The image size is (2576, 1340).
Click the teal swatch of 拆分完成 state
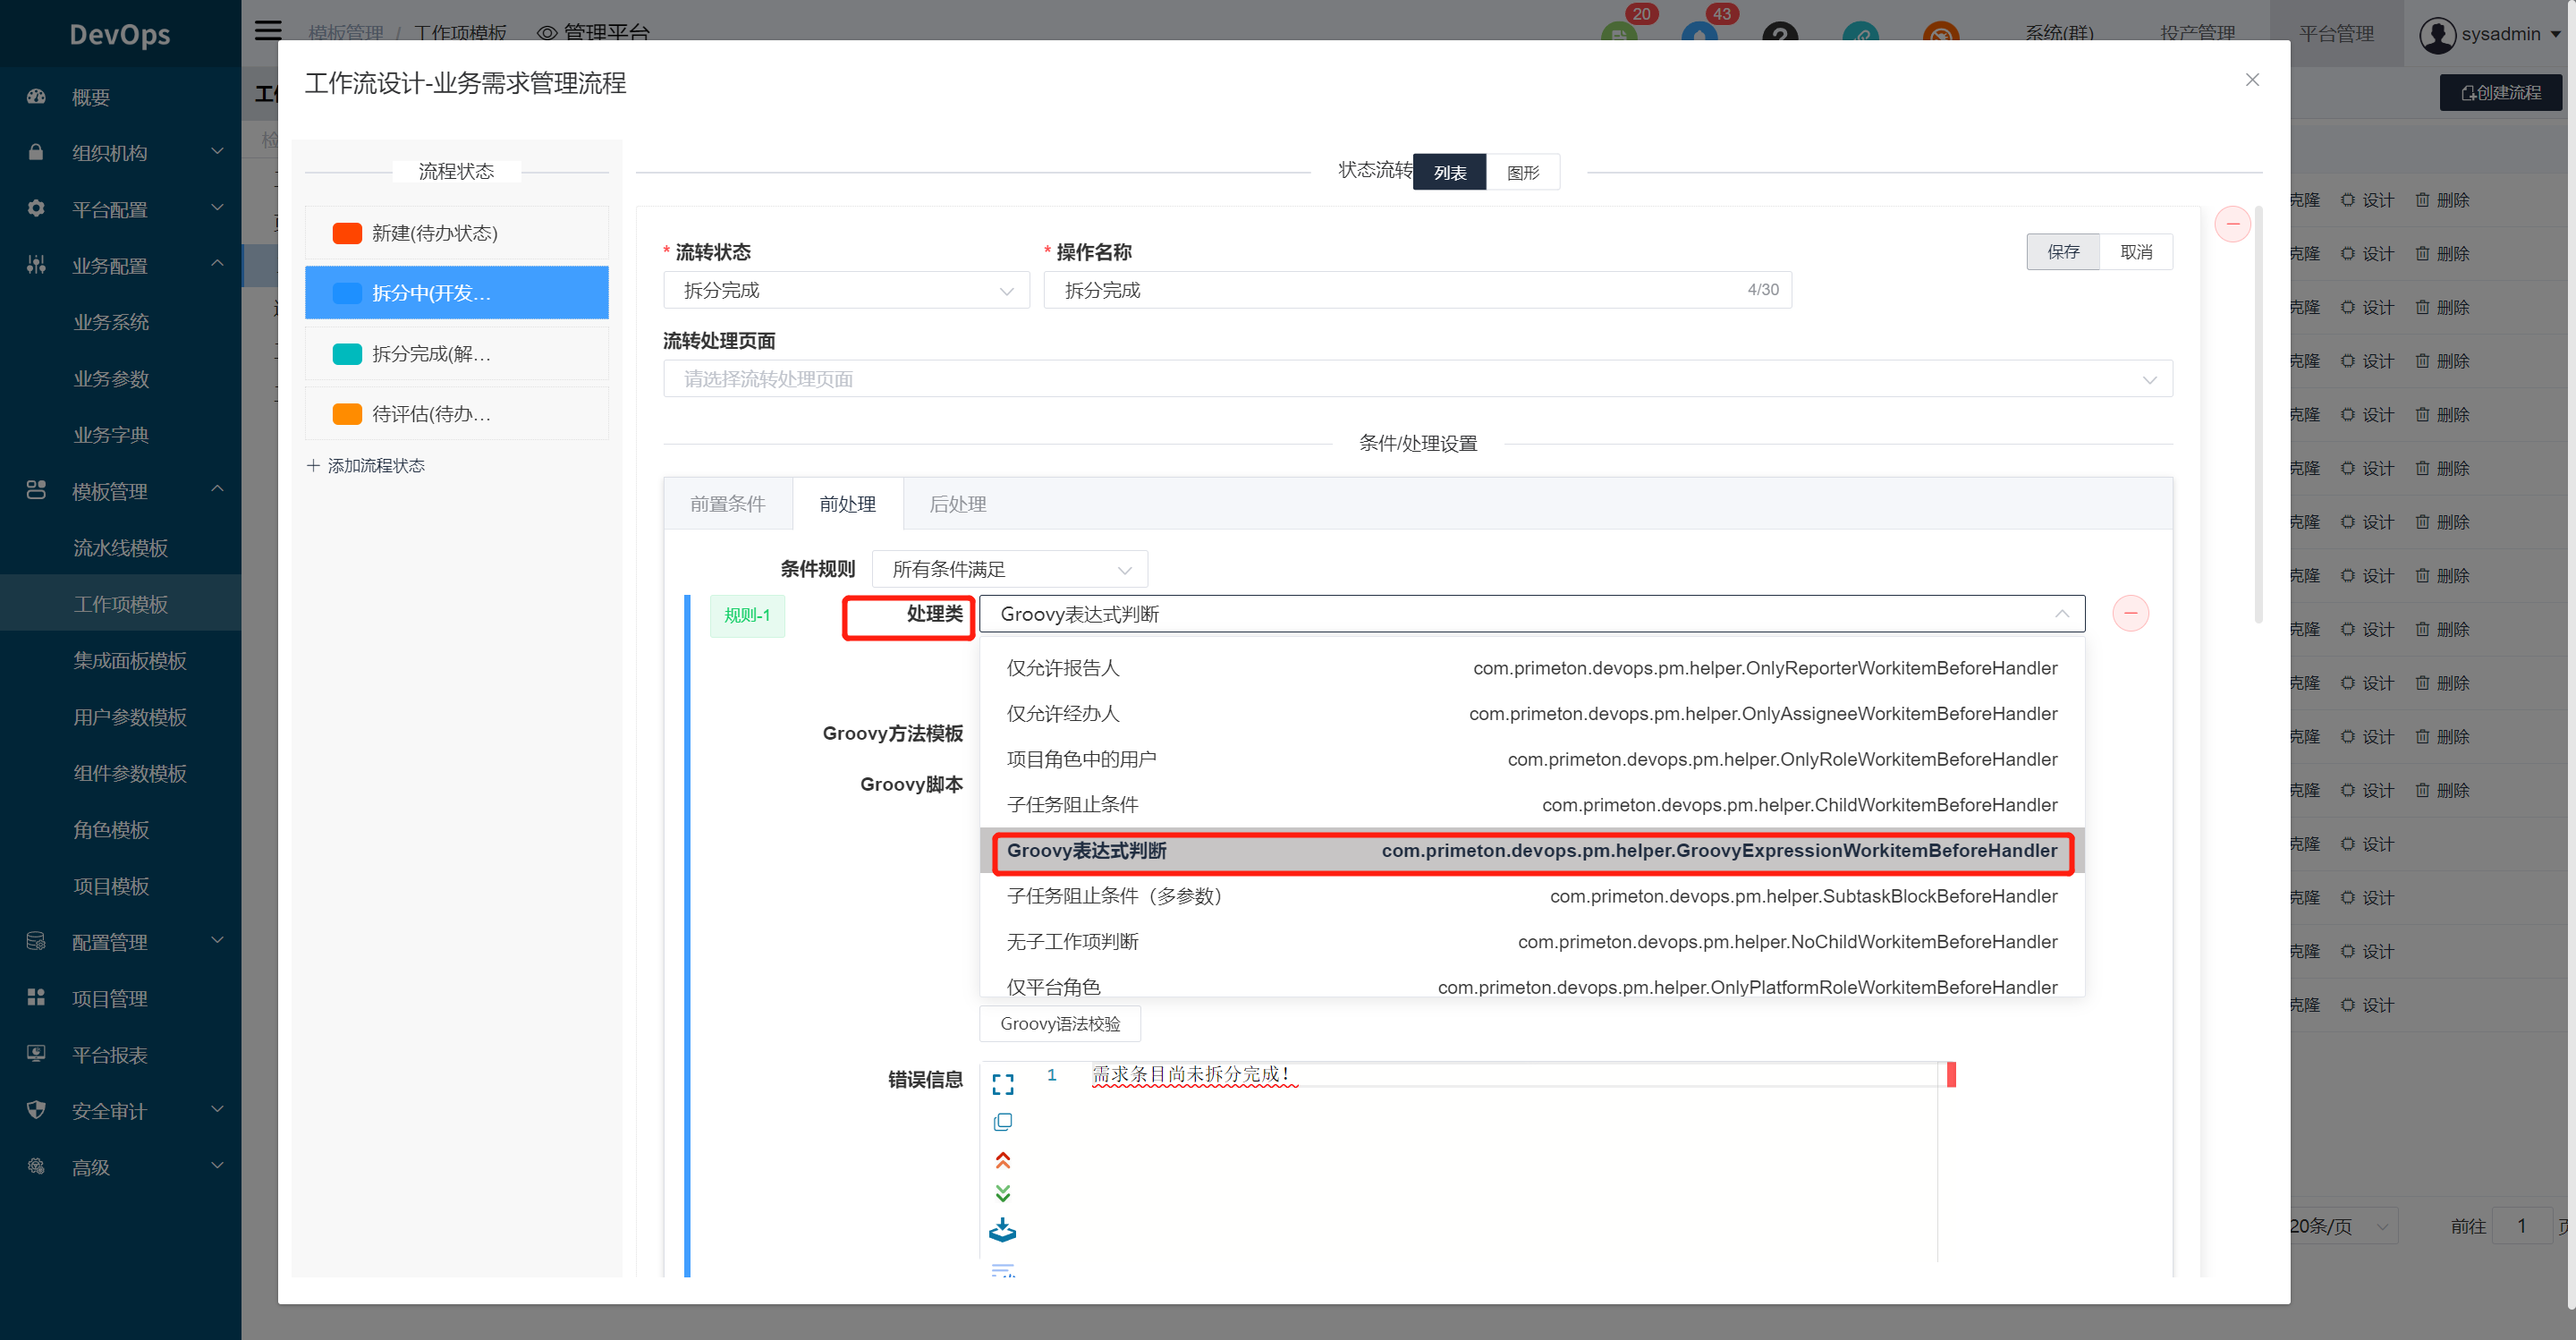point(347,354)
